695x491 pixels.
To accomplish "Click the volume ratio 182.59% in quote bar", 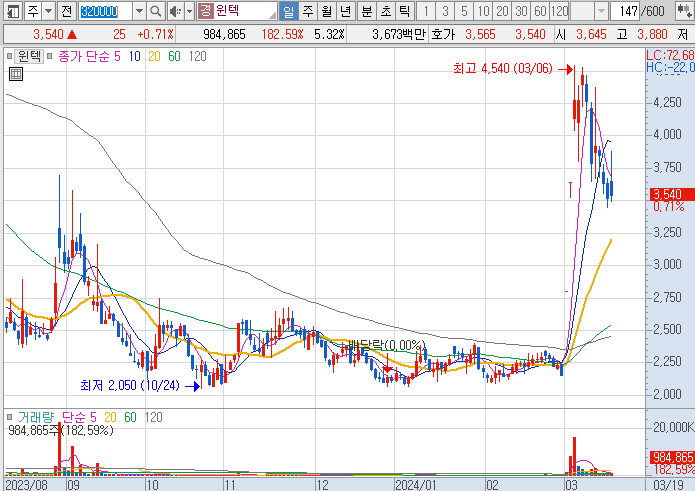I will coord(282,35).
